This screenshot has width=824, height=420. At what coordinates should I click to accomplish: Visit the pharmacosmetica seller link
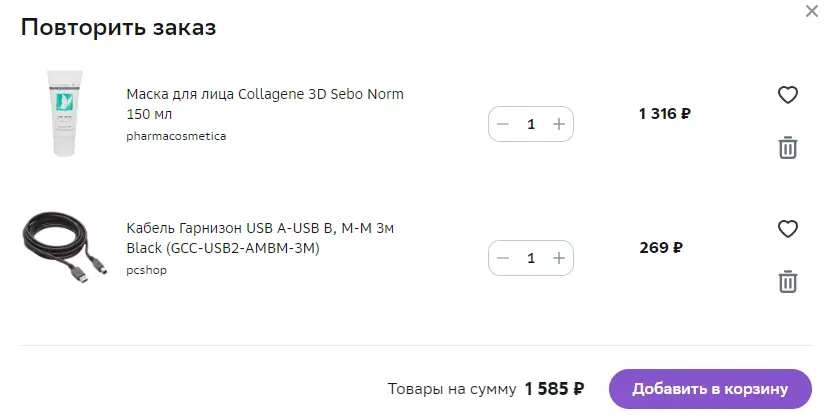tap(176, 136)
